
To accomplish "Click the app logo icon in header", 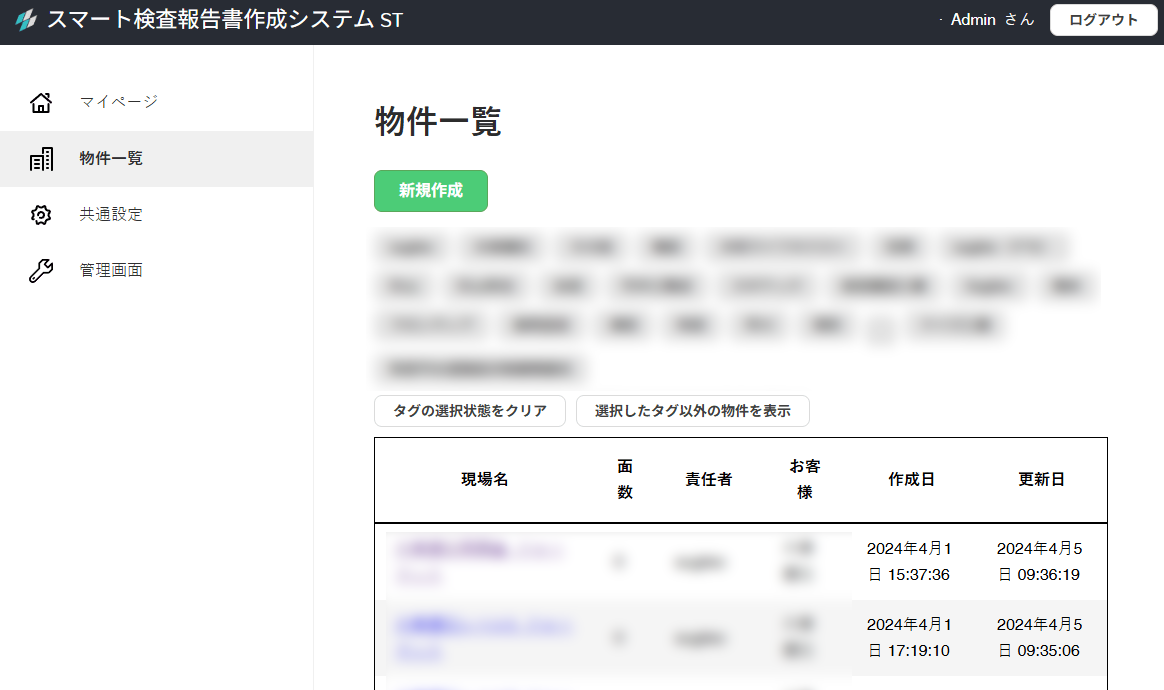I will pyautogui.click(x=26, y=20).
